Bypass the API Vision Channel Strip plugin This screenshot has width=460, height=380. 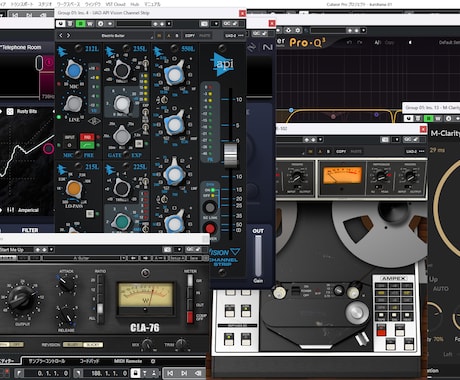(60, 24)
